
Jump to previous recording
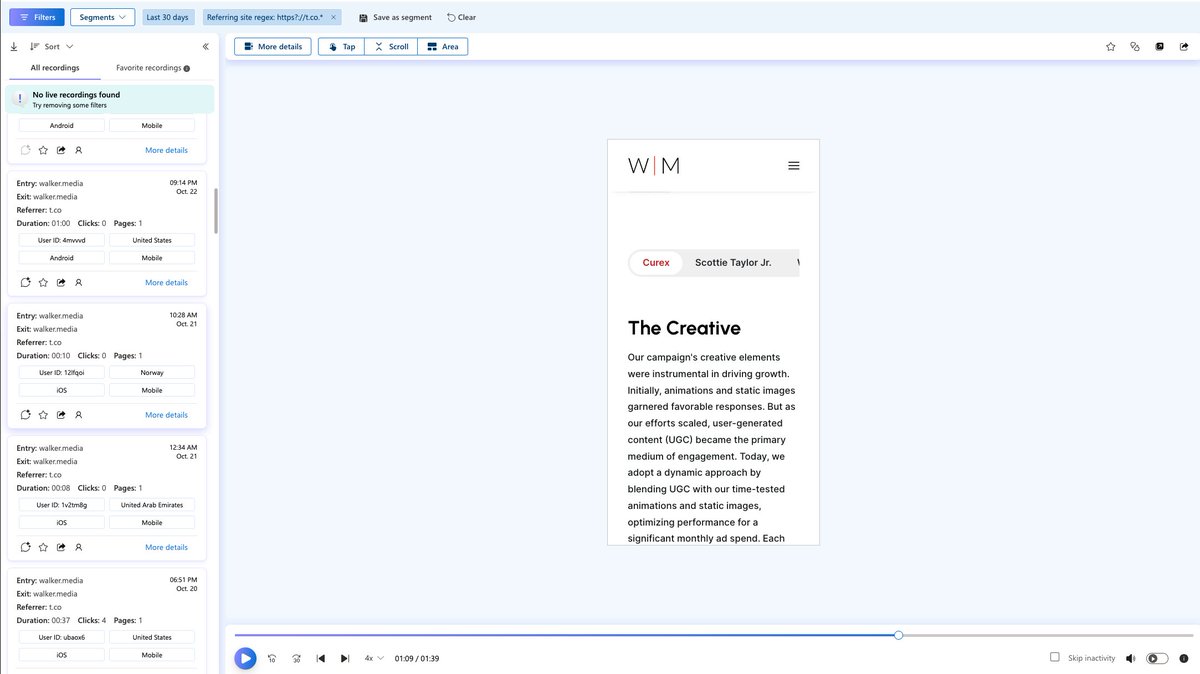(x=320, y=658)
